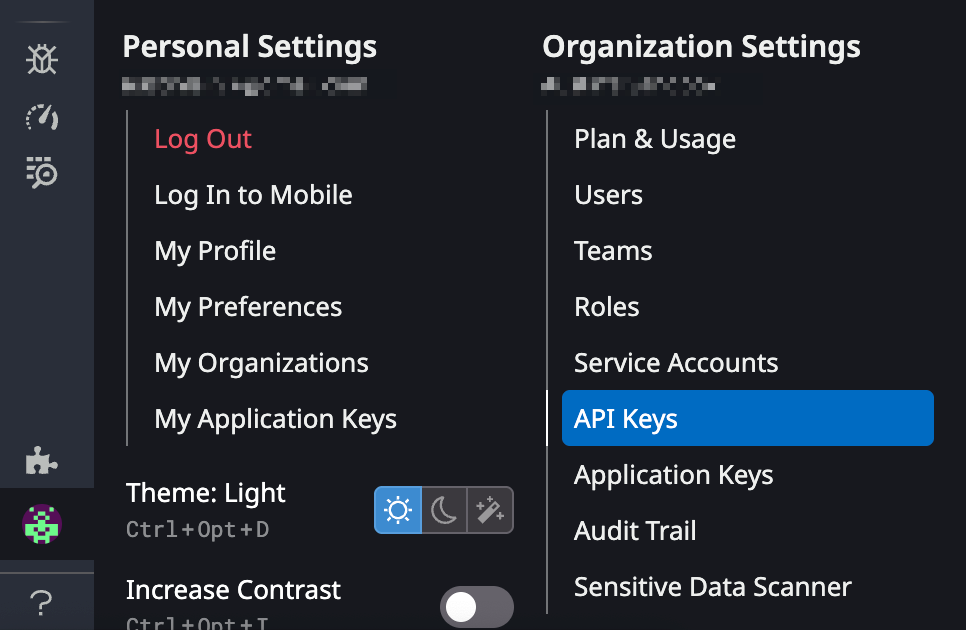Open My Profile
The width and height of the screenshot is (966, 630).
tap(215, 251)
